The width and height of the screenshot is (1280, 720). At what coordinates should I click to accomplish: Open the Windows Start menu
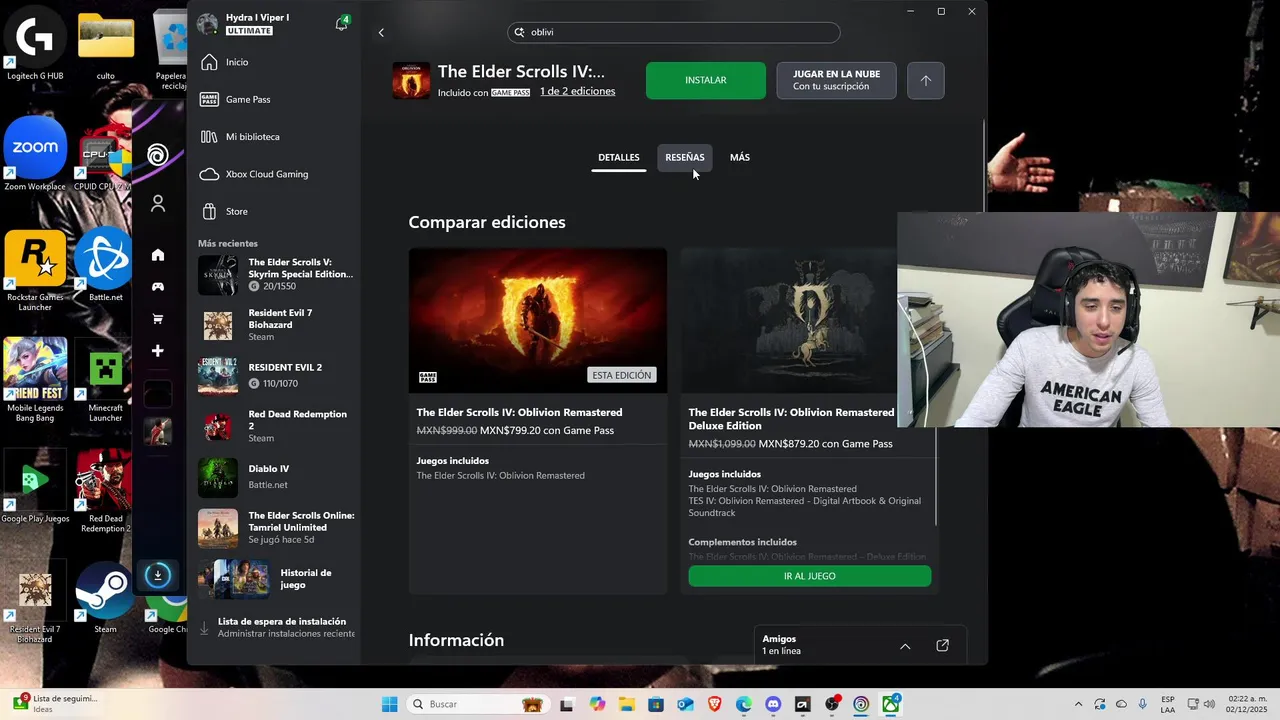pos(389,704)
